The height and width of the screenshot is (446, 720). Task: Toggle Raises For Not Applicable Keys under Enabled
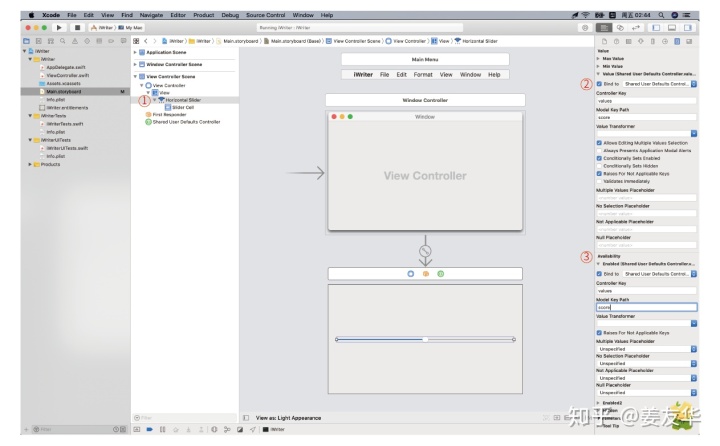pyautogui.click(x=599, y=333)
